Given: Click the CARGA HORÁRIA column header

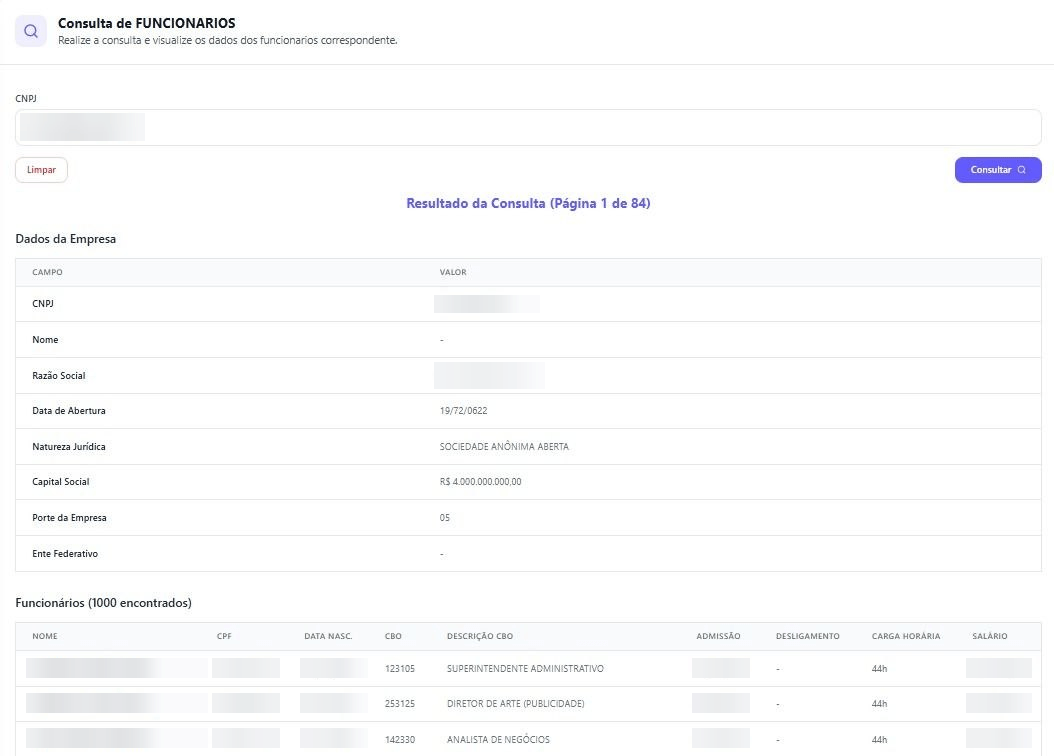Looking at the screenshot, I should [906, 636].
